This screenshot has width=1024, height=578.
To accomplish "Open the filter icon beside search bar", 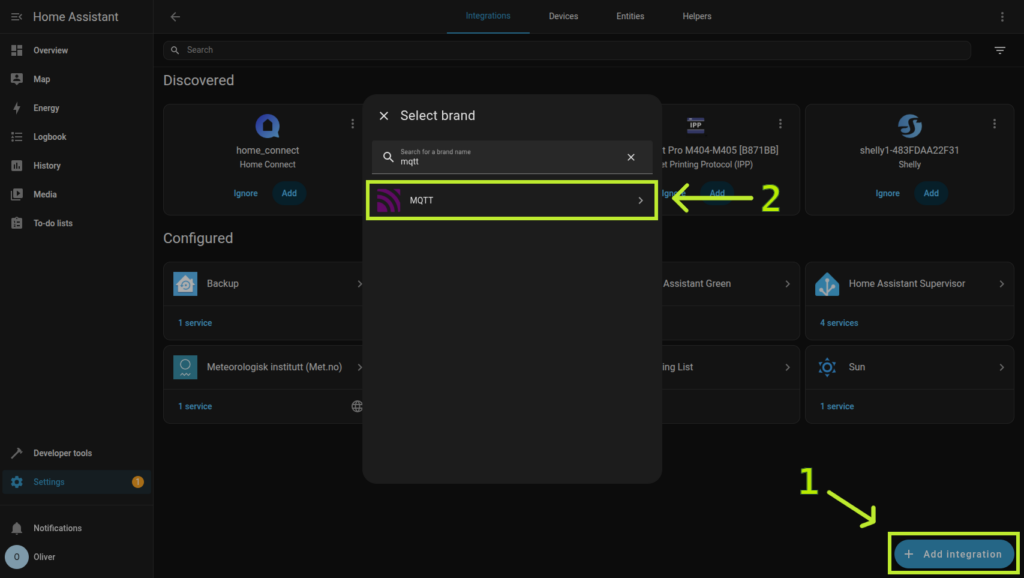I will point(1000,50).
